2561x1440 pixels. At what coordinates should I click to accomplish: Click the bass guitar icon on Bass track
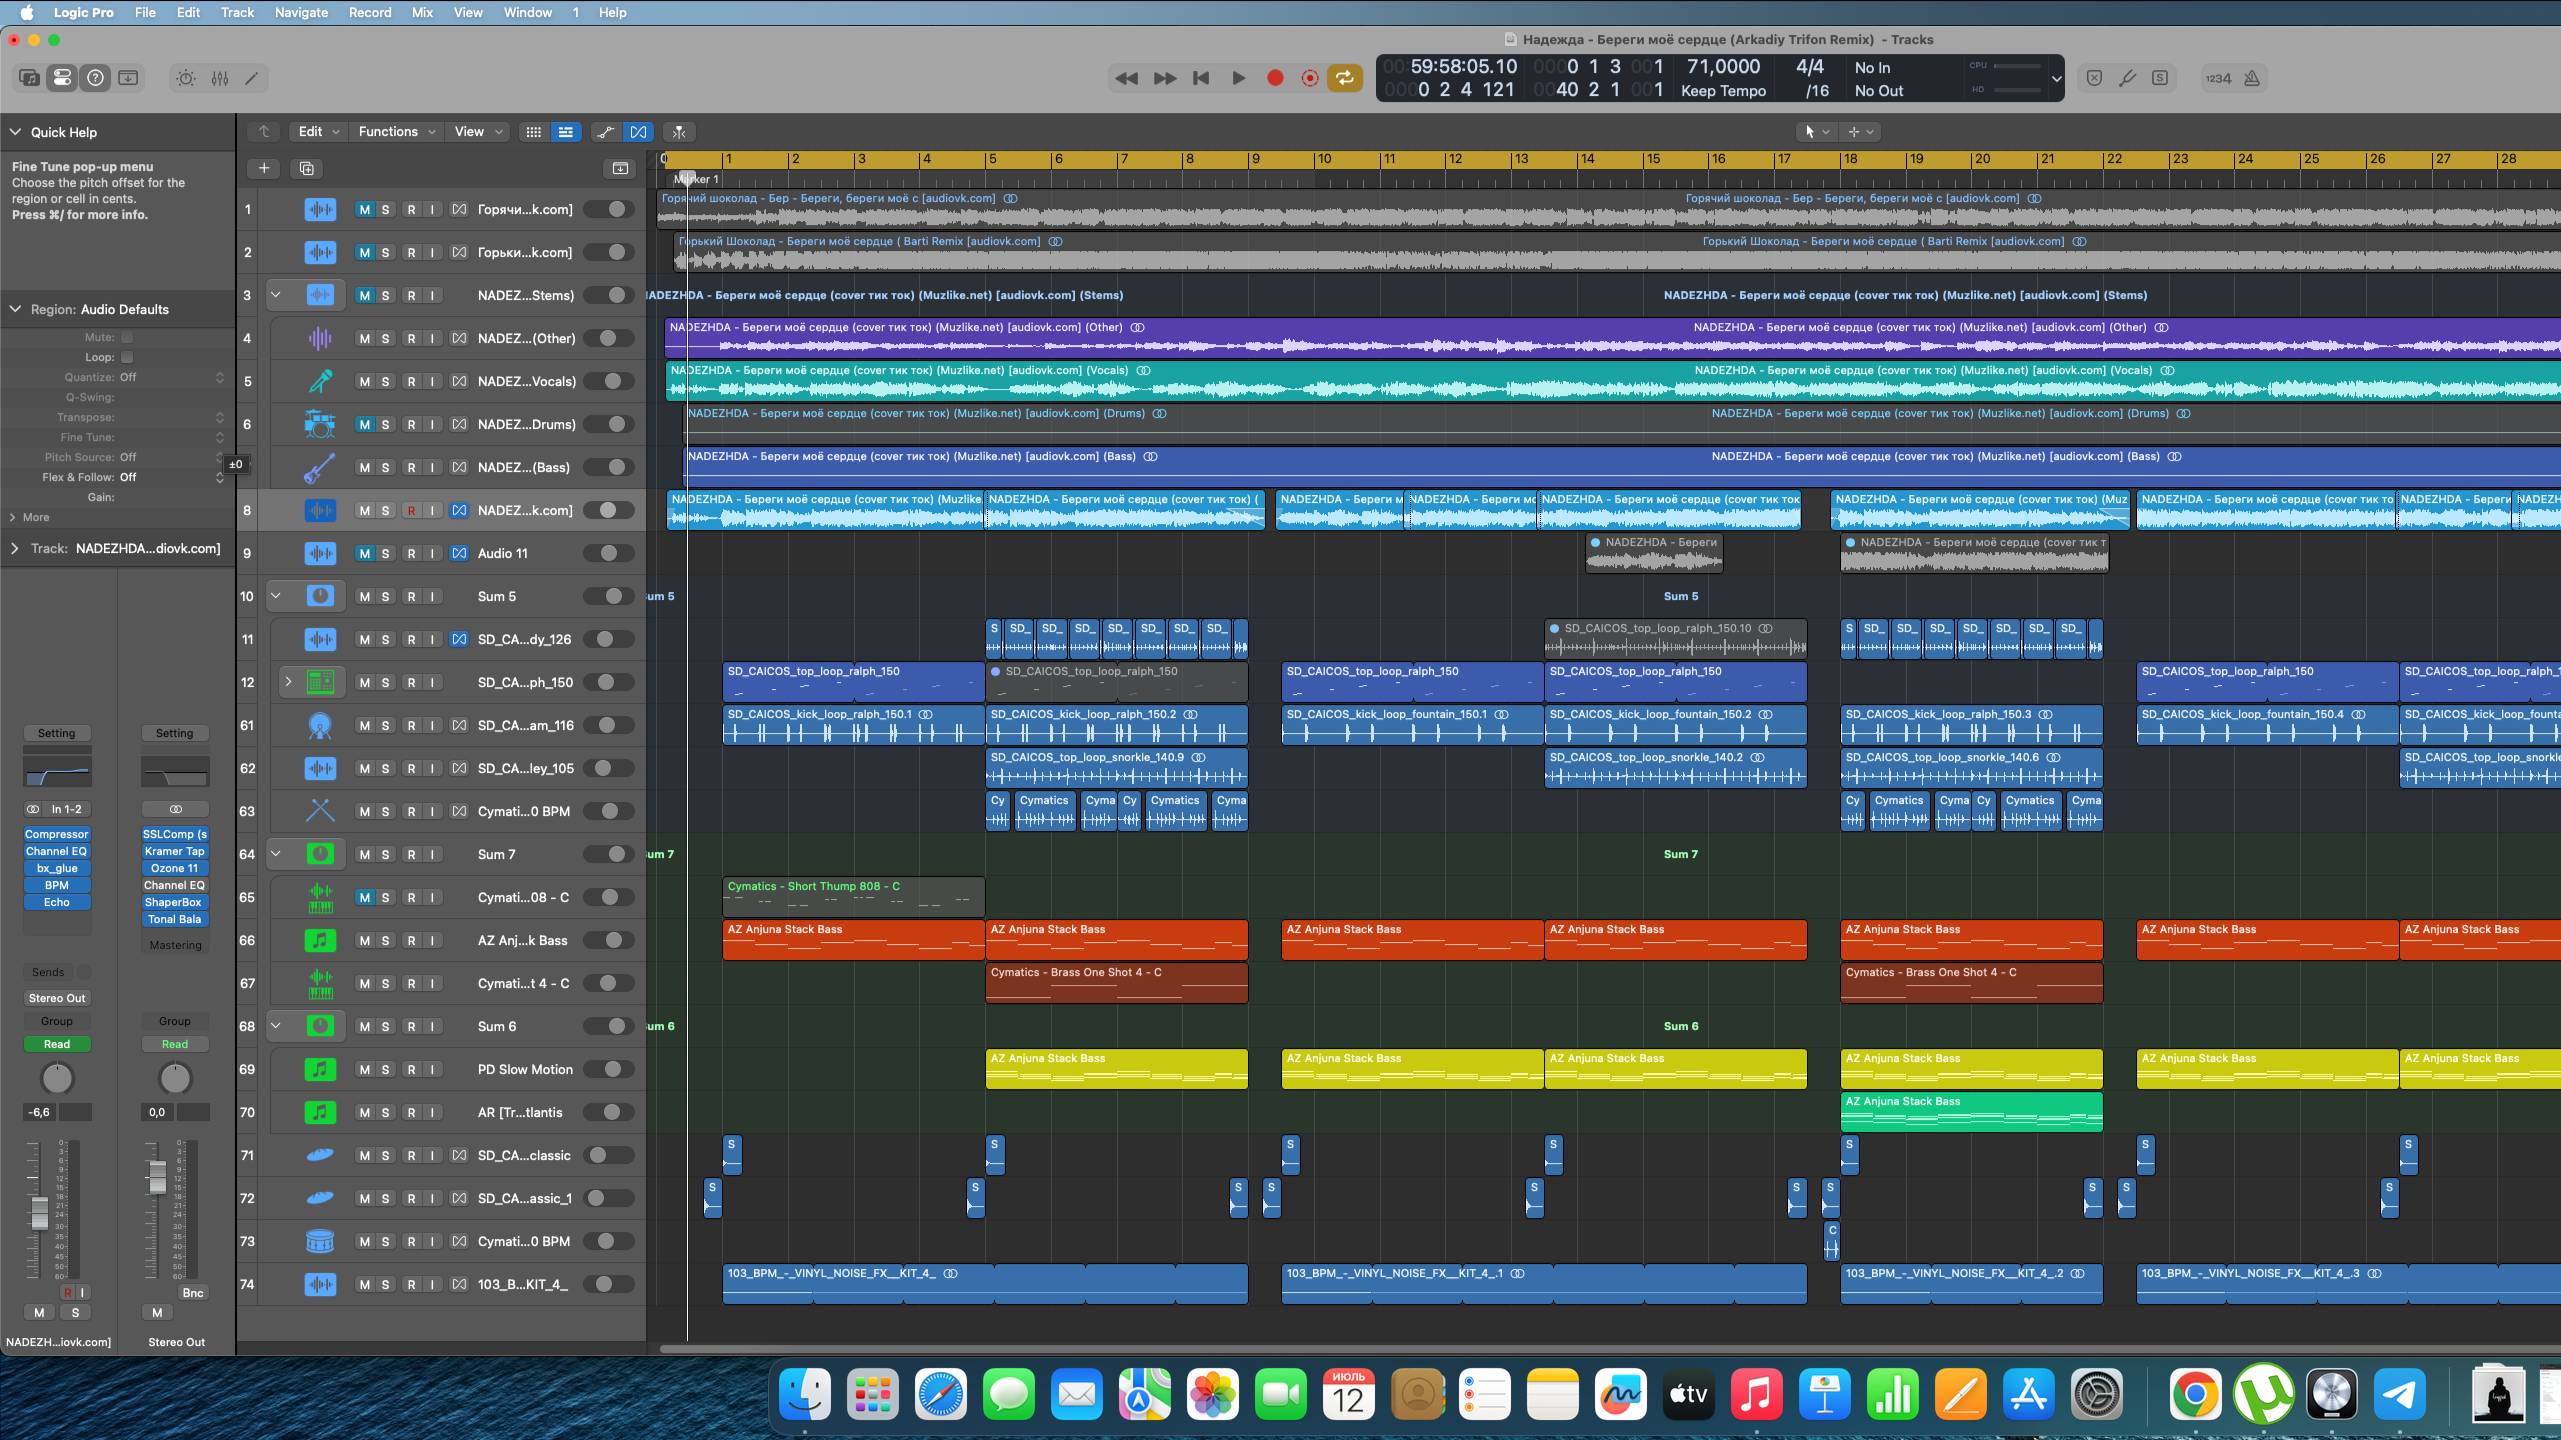pyautogui.click(x=320, y=467)
